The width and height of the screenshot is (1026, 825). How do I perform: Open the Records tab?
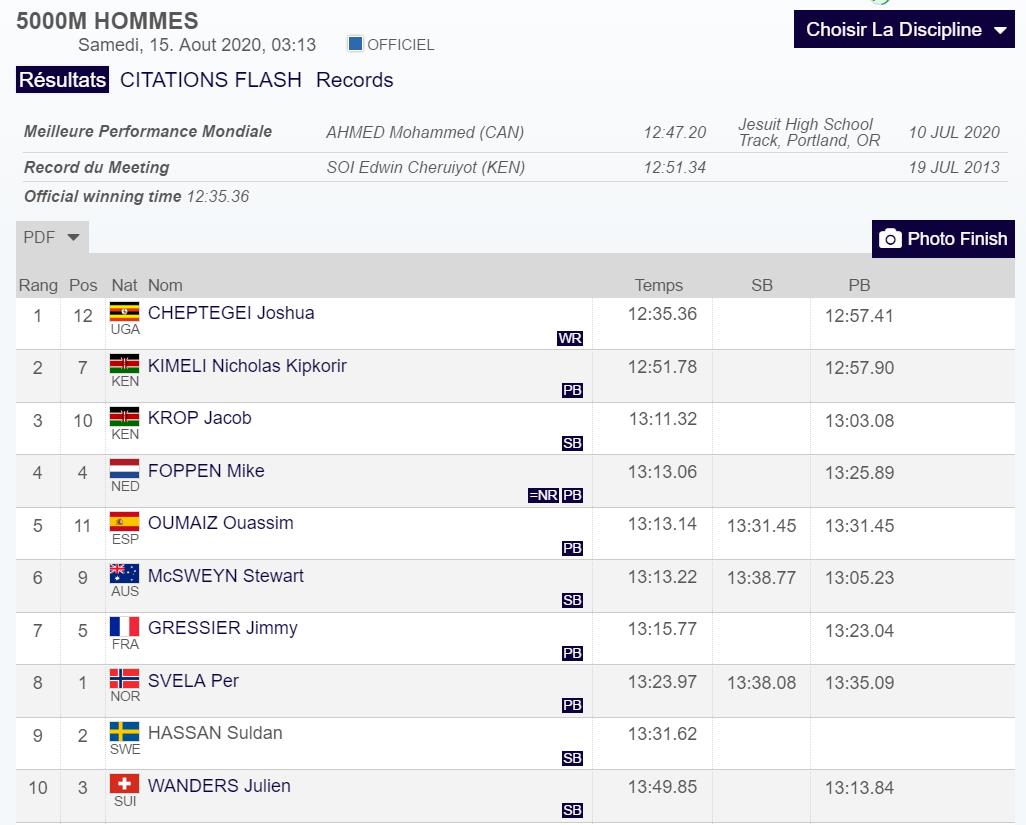coord(355,80)
